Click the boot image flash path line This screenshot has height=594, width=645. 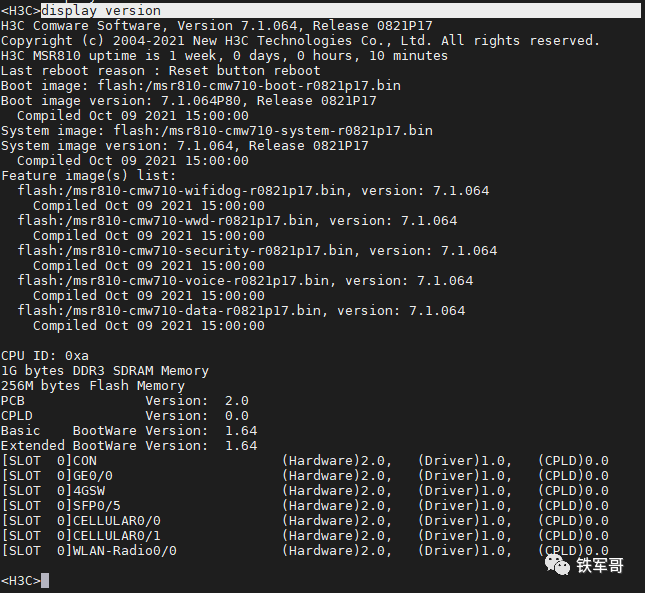click(x=200, y=86)
